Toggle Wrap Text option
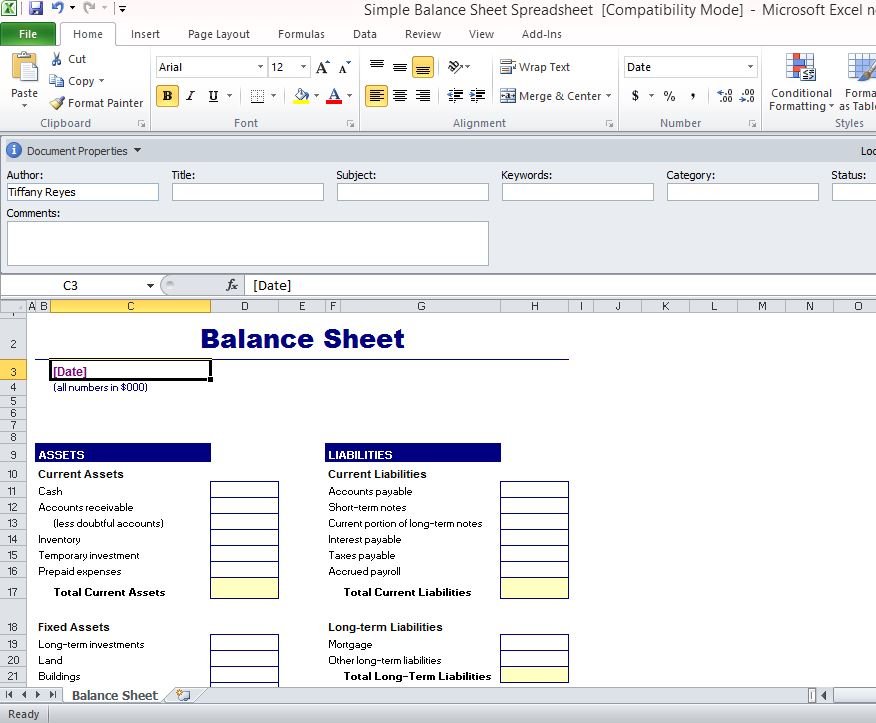876x723 pixels. (535, 67)
